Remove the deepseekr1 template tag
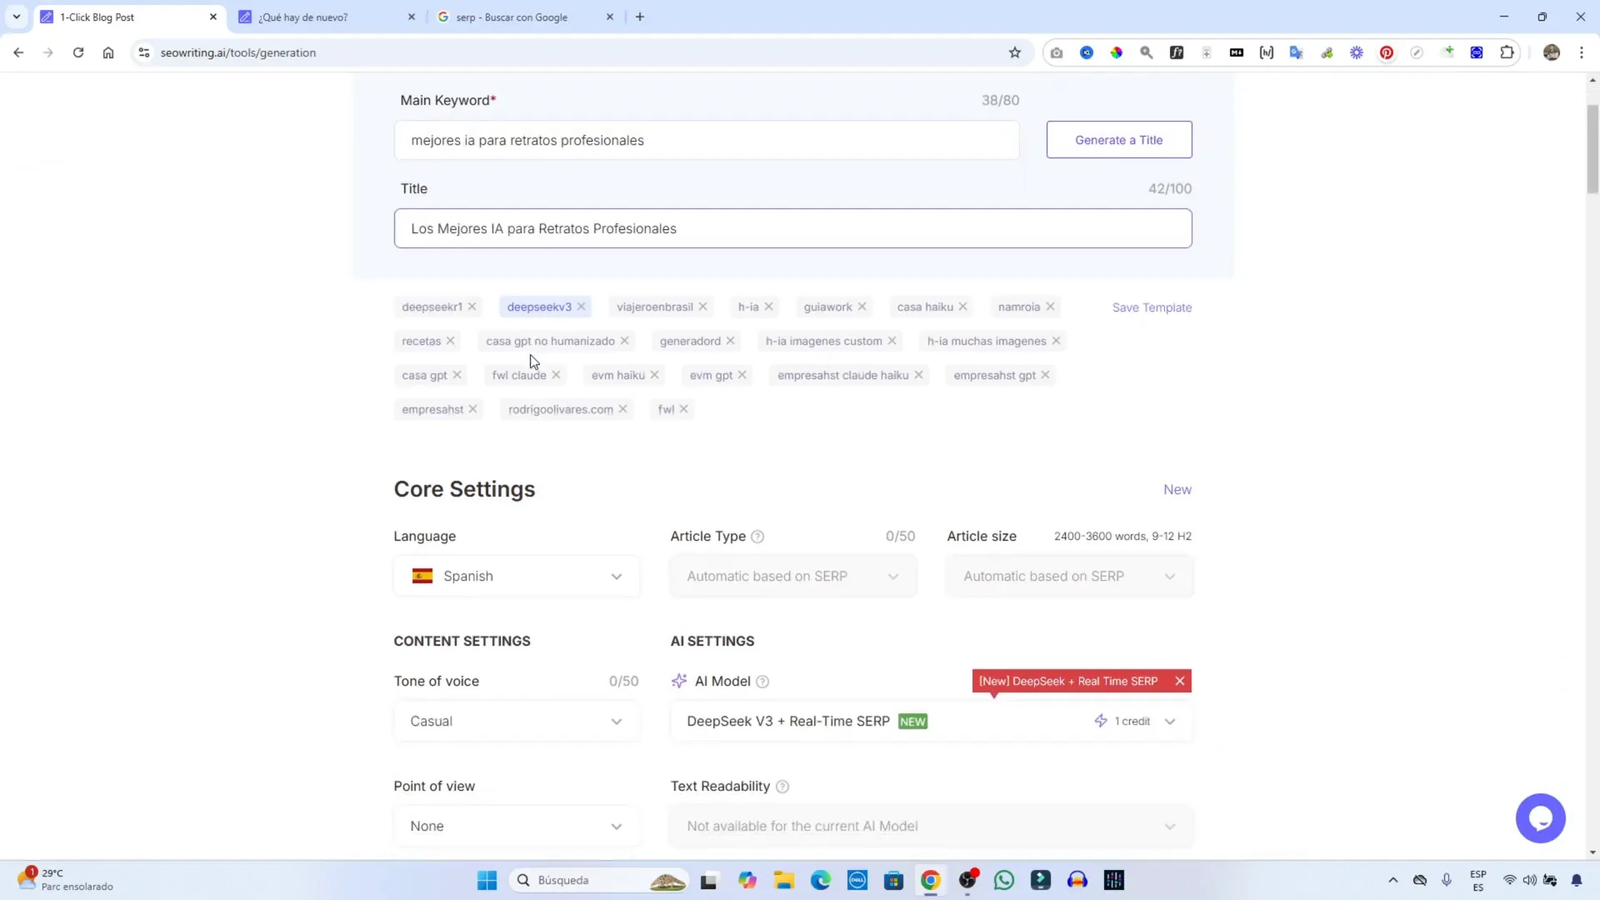This screenshot has height=900, width=1600. click(x=472, y=307)
